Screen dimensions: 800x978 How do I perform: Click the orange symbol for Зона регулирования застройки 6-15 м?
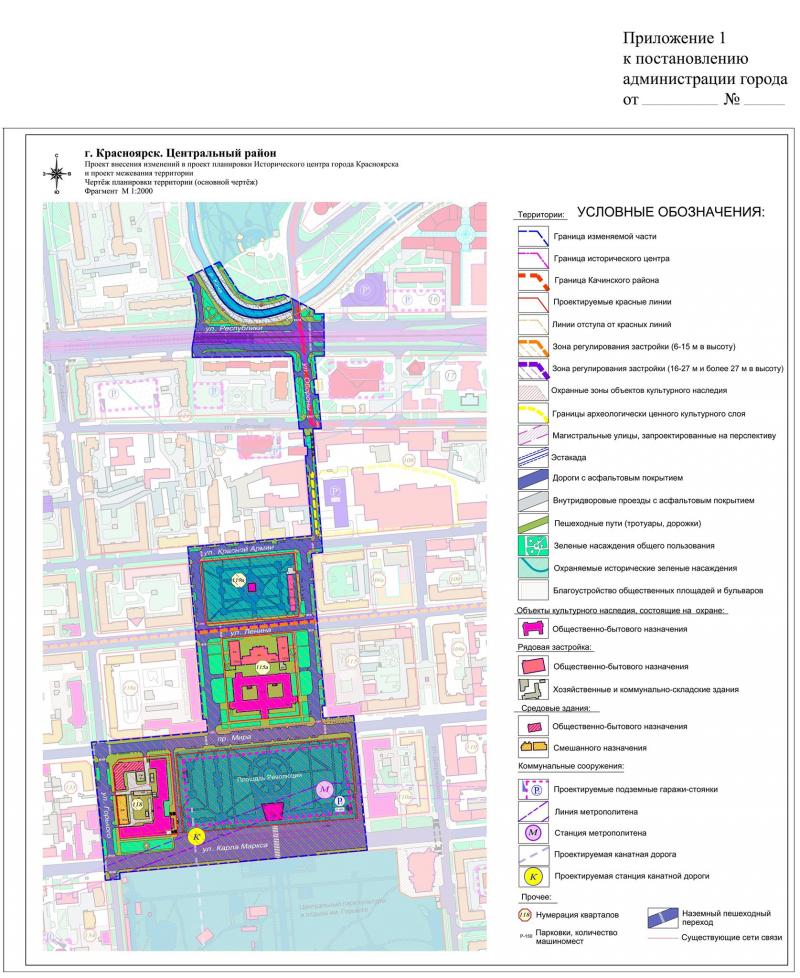(x=534, y=346)
